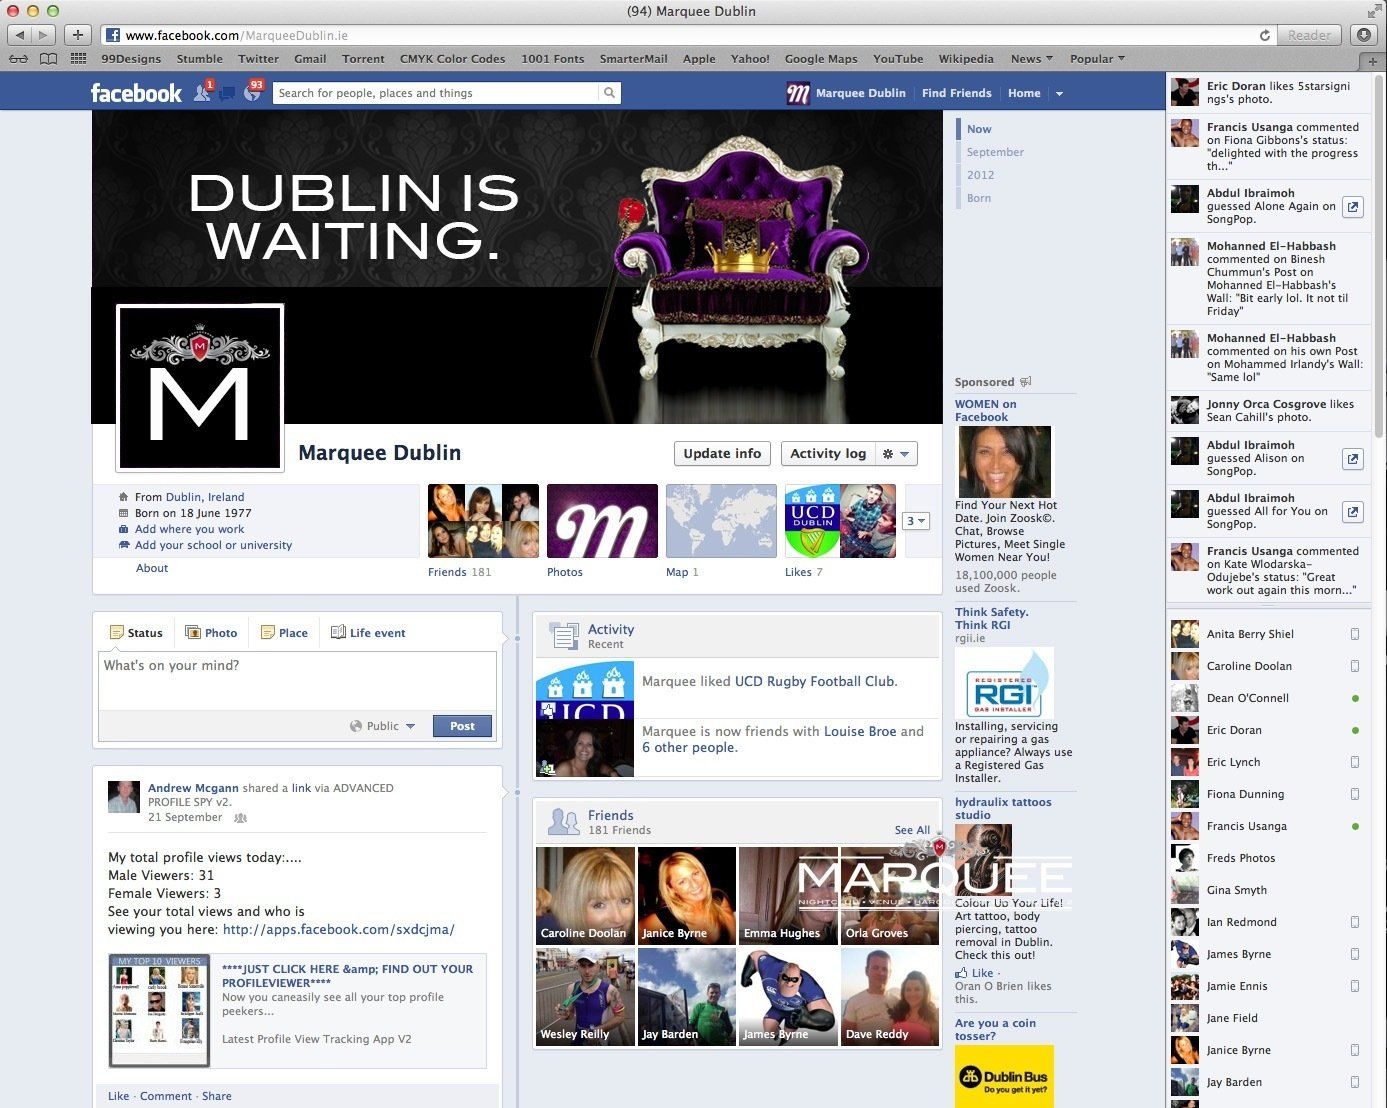Click the new tab plus at the bookmarks bar end
The width and height of the screenshot is (1387, 1108).
pos(1374,60)
